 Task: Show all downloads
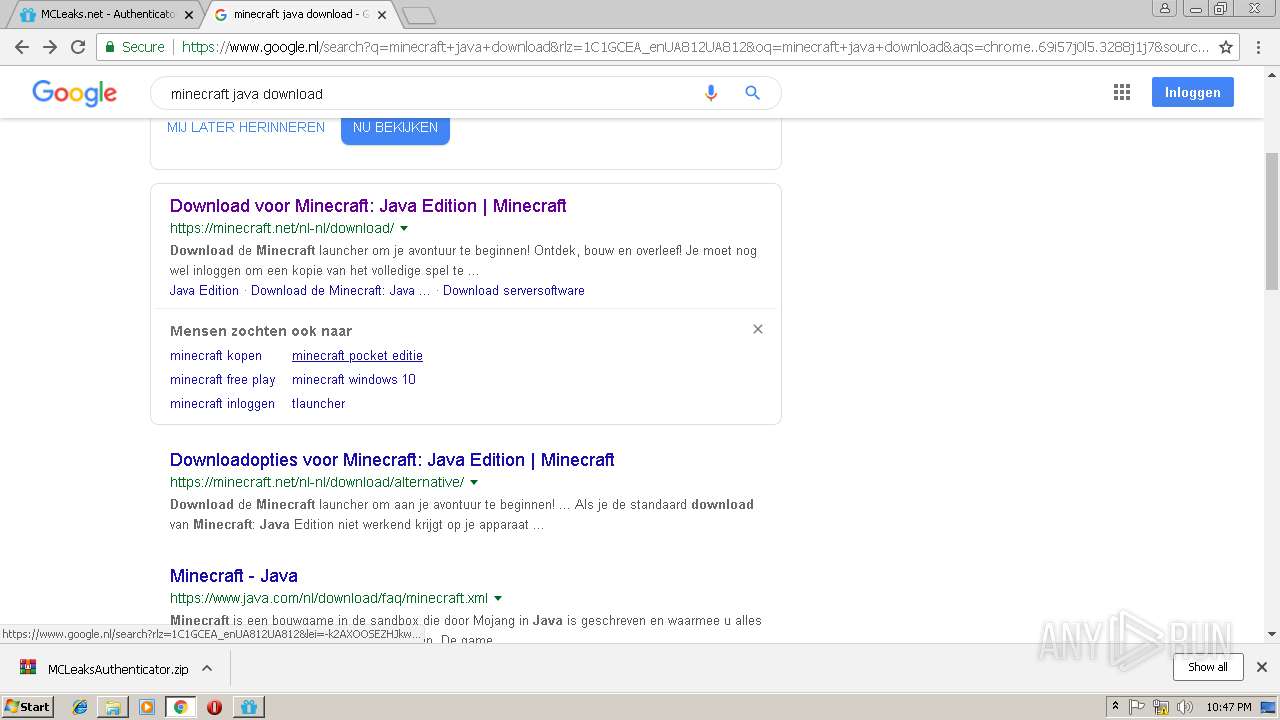[1208, 667]
